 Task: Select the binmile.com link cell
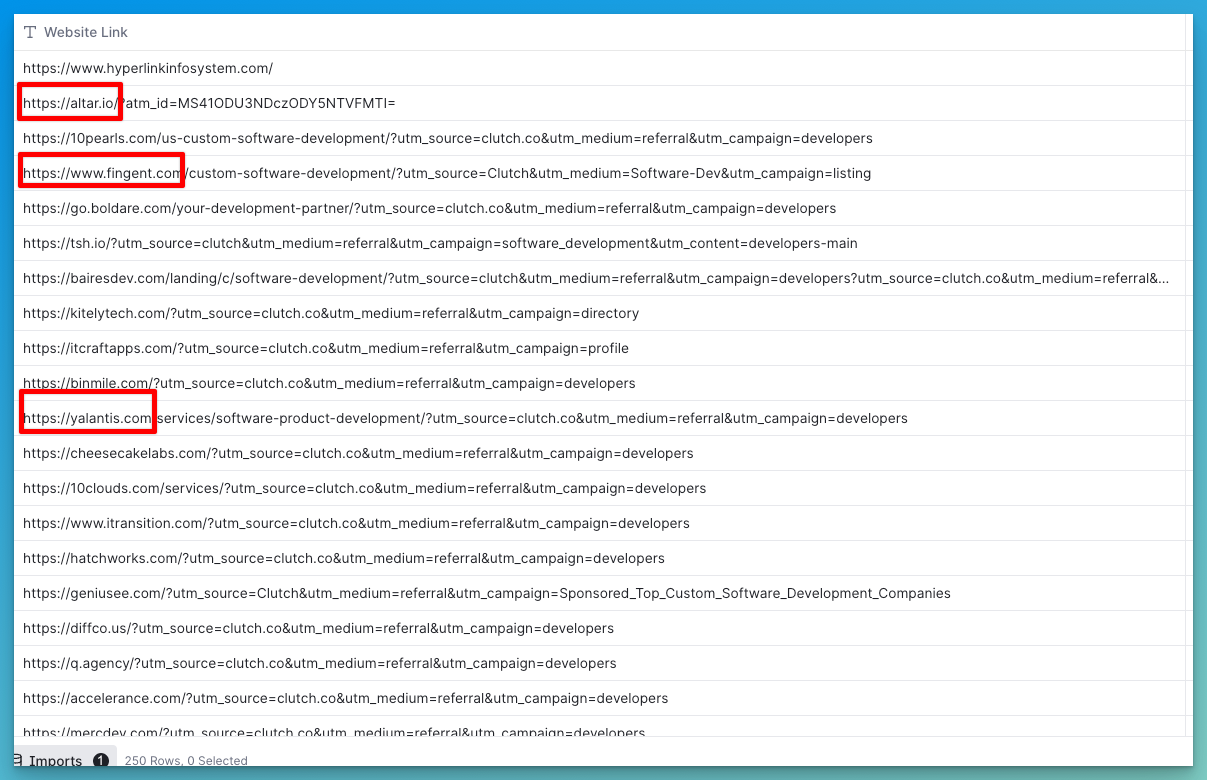599,383
